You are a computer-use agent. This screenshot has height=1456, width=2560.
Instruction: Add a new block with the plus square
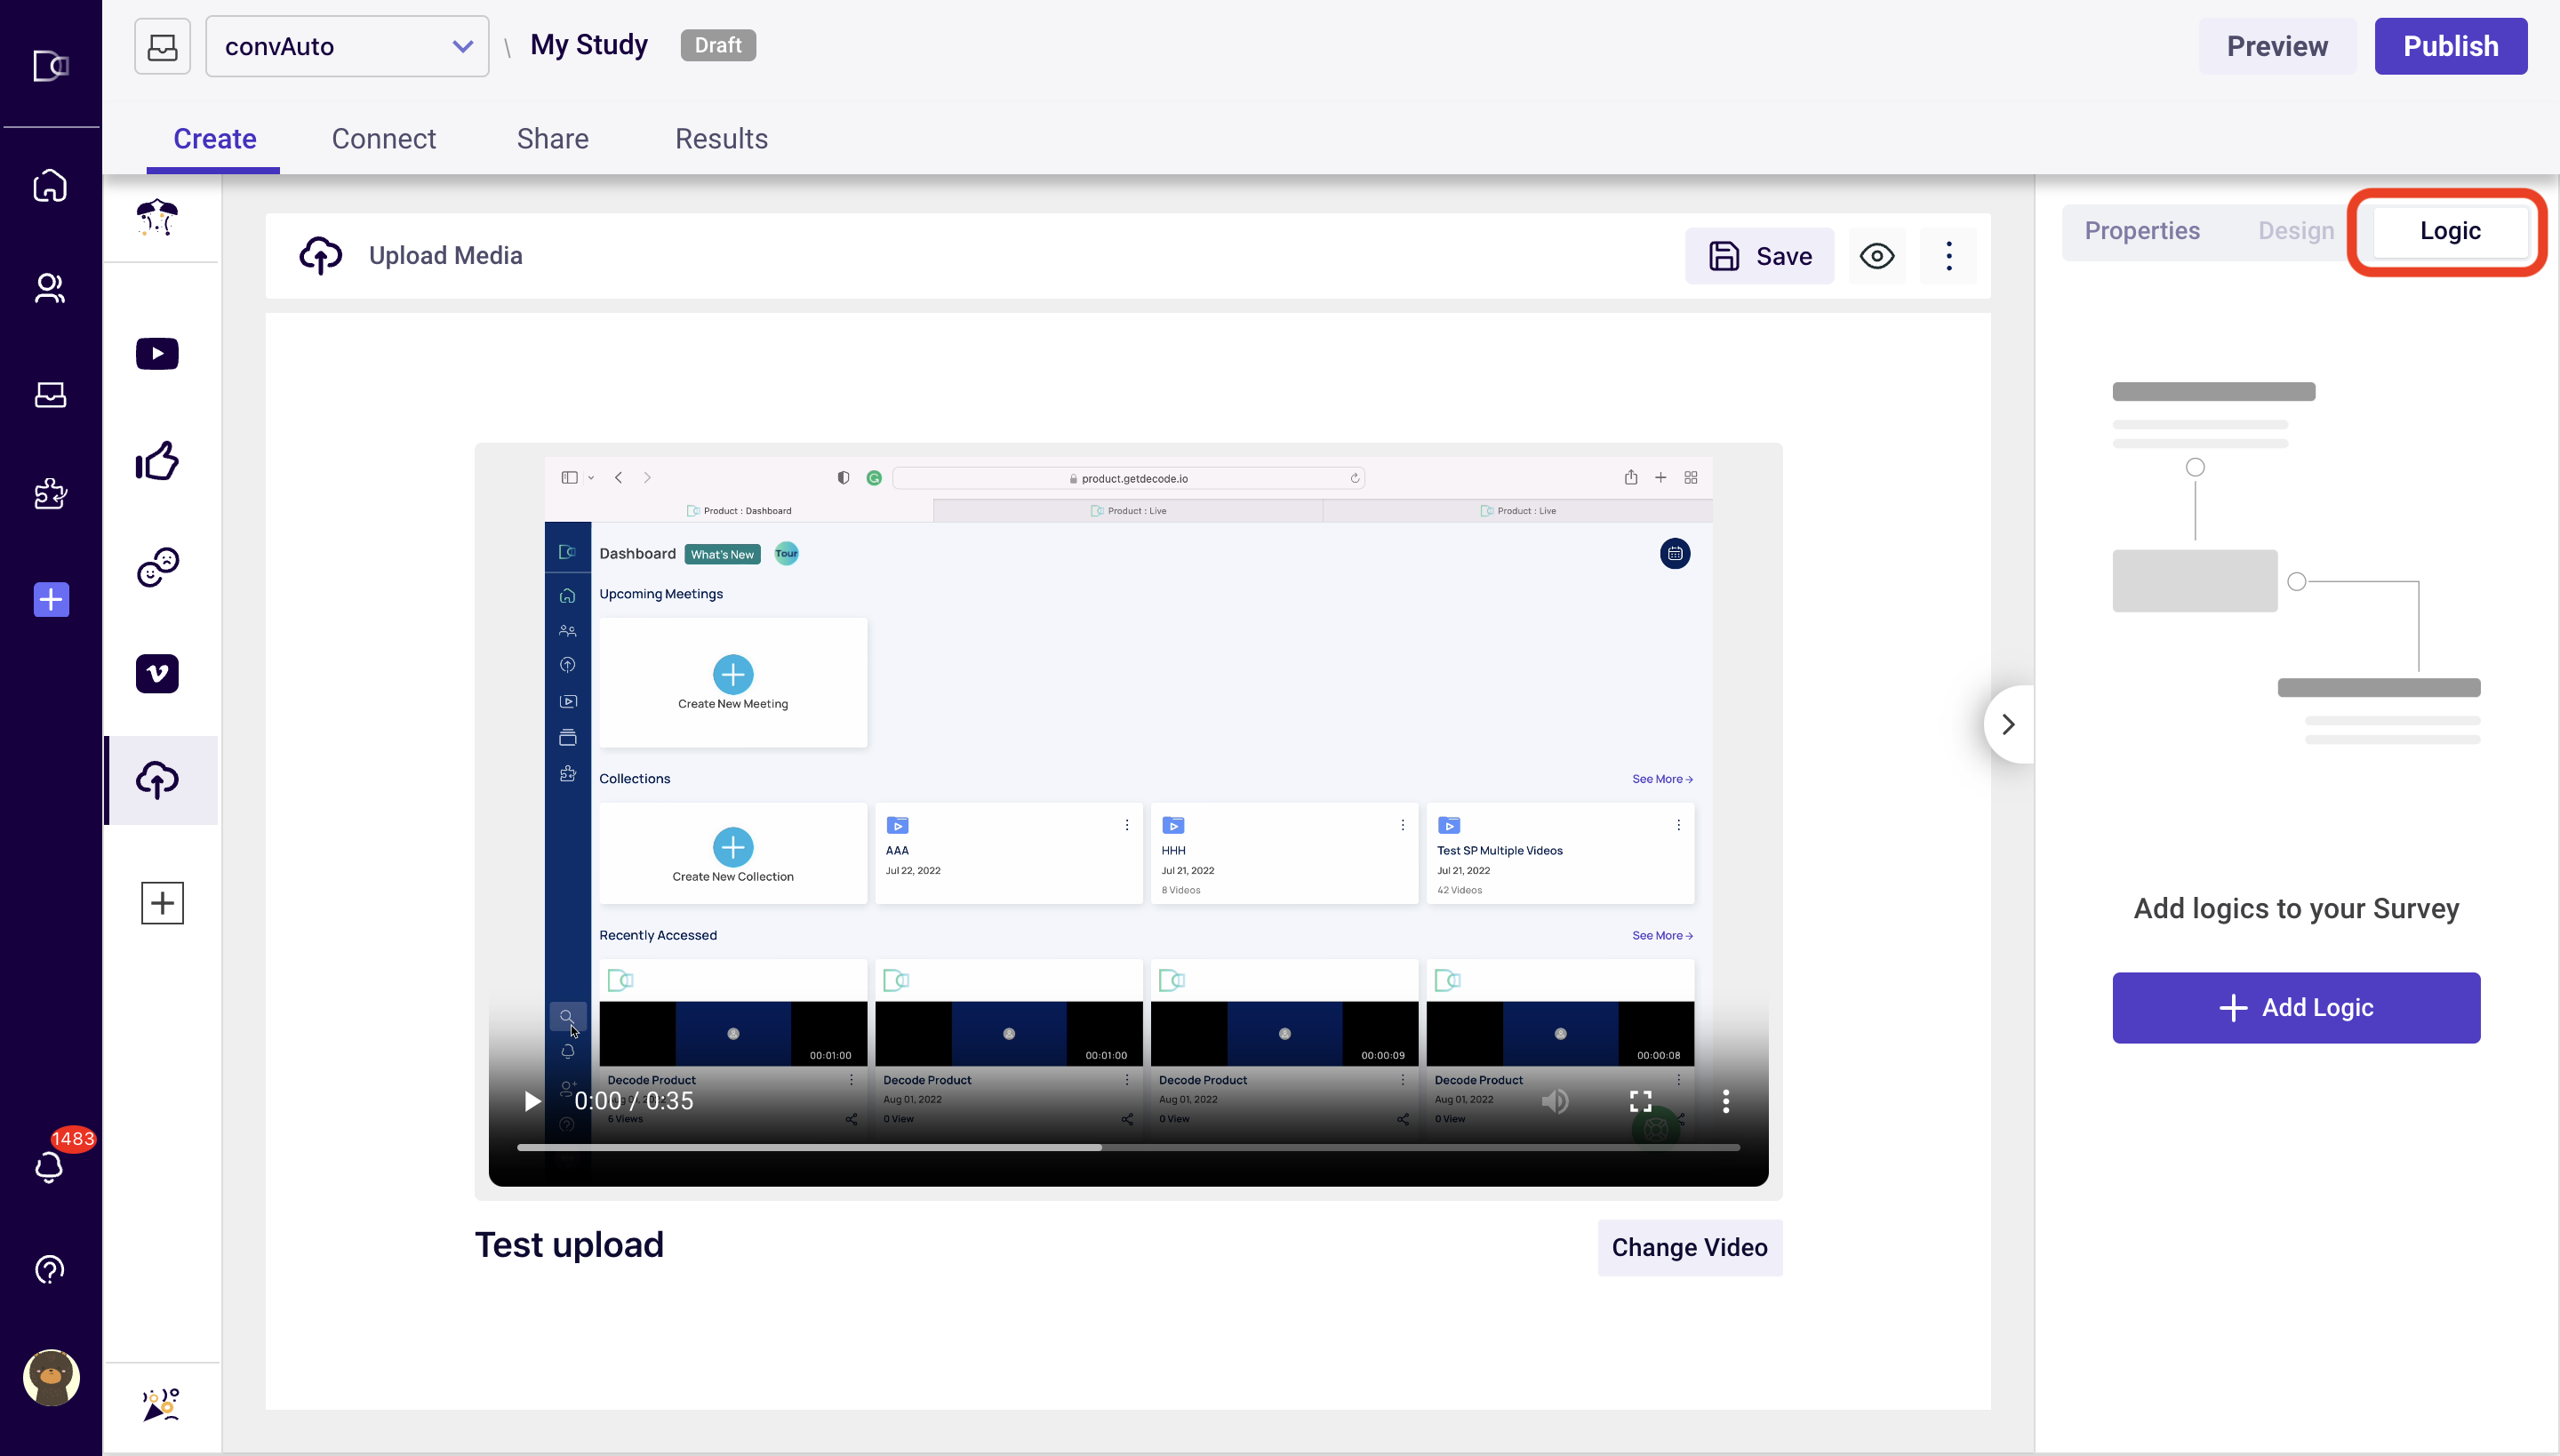click(162, 903)
